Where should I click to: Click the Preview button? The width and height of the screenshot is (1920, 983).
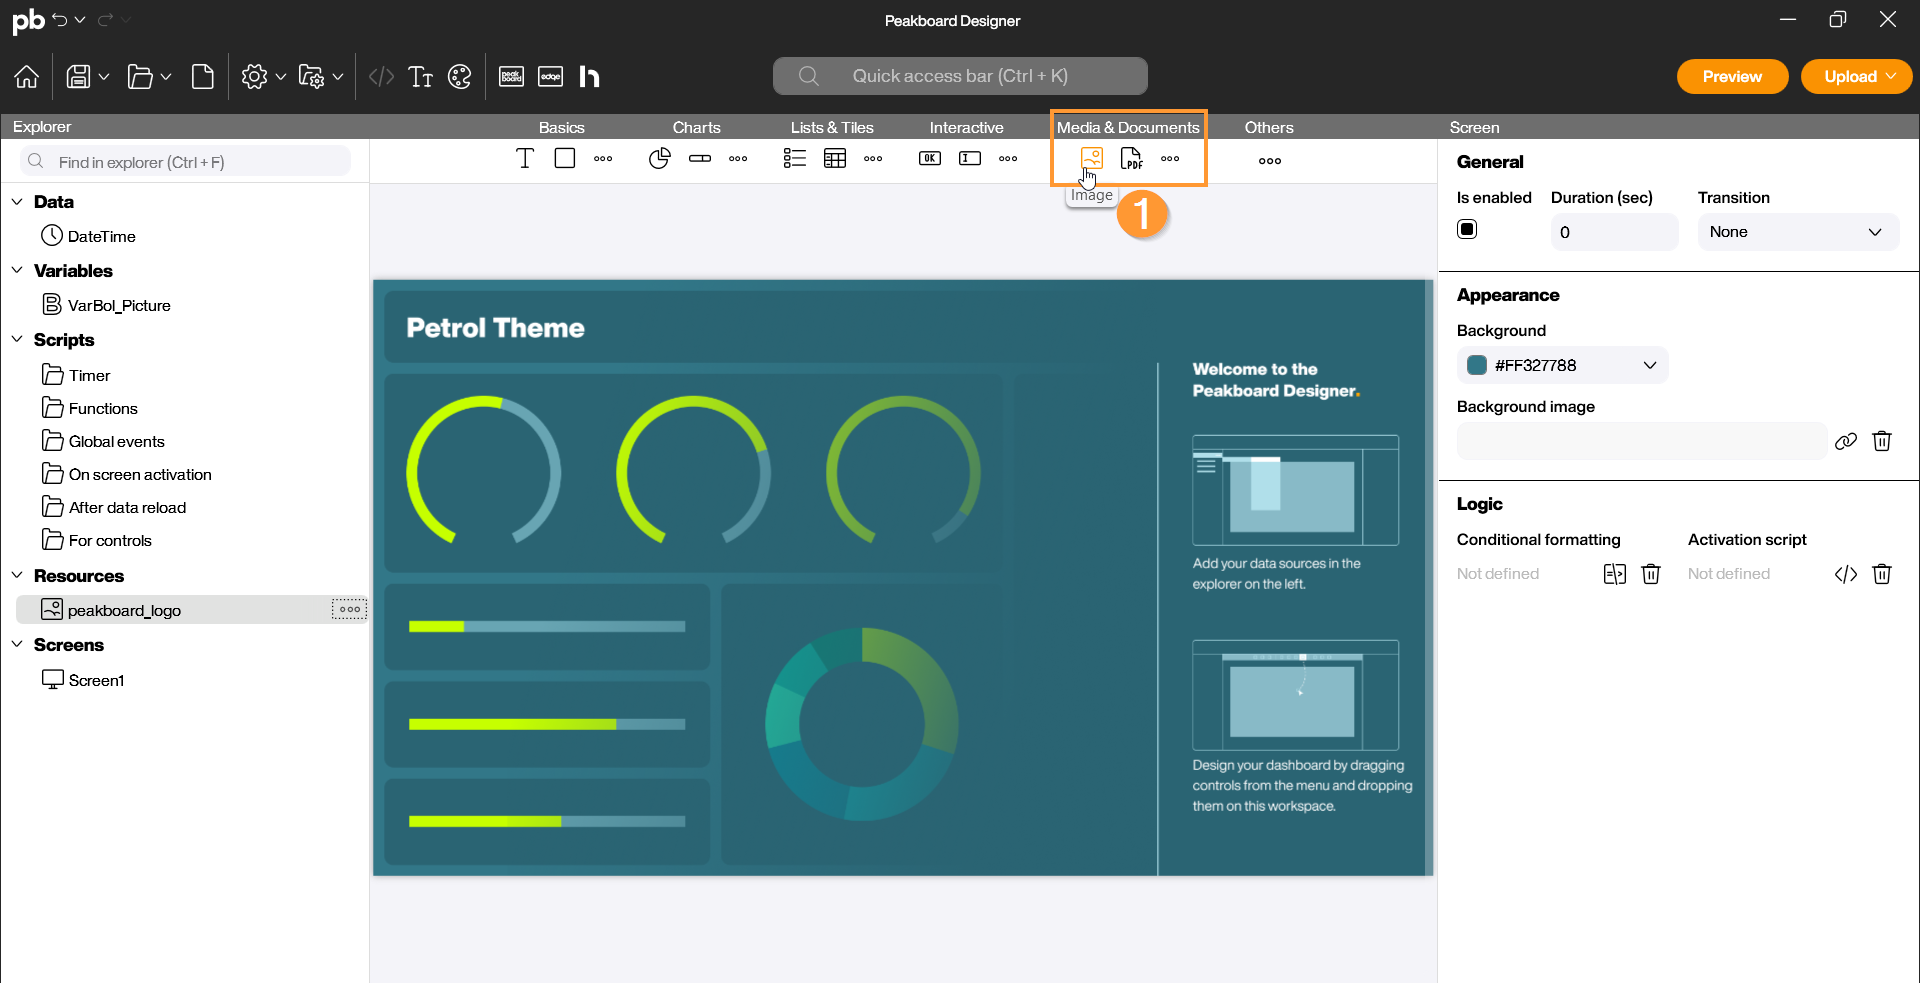[x=1732, y=77]
